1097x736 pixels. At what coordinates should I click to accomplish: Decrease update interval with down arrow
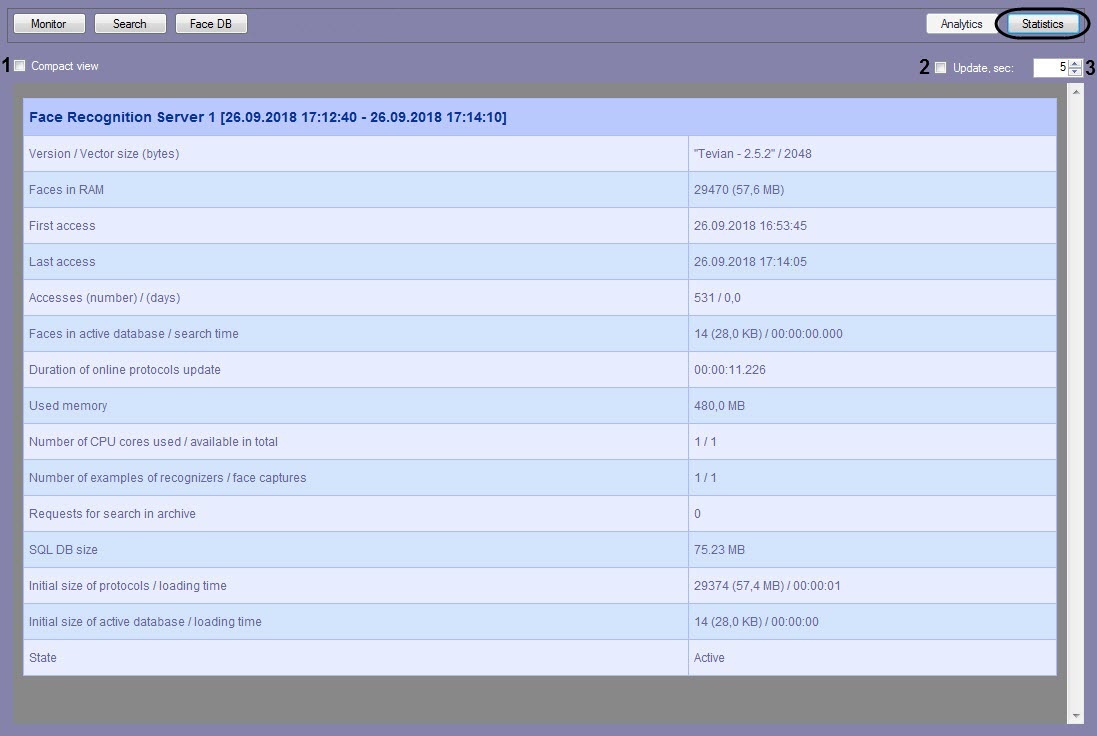coord(1075,72)
